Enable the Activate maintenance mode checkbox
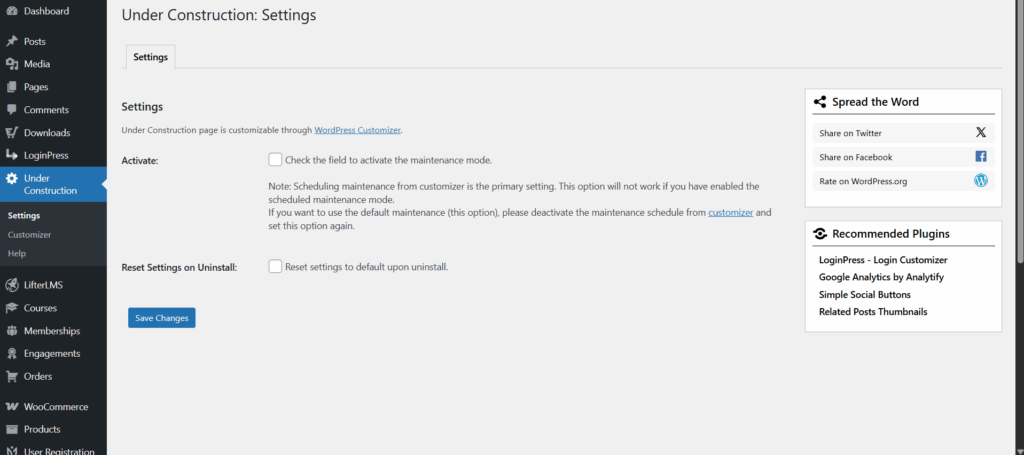Screen dimensions: 1024x455 click(x=275, y=159)
